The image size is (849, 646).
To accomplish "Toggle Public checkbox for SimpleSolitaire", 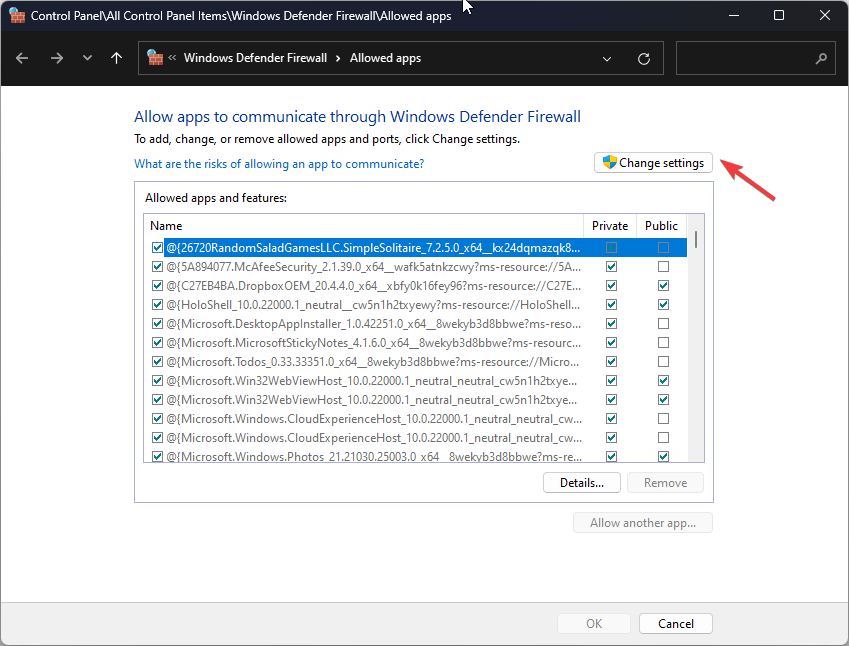I will 663,247.
